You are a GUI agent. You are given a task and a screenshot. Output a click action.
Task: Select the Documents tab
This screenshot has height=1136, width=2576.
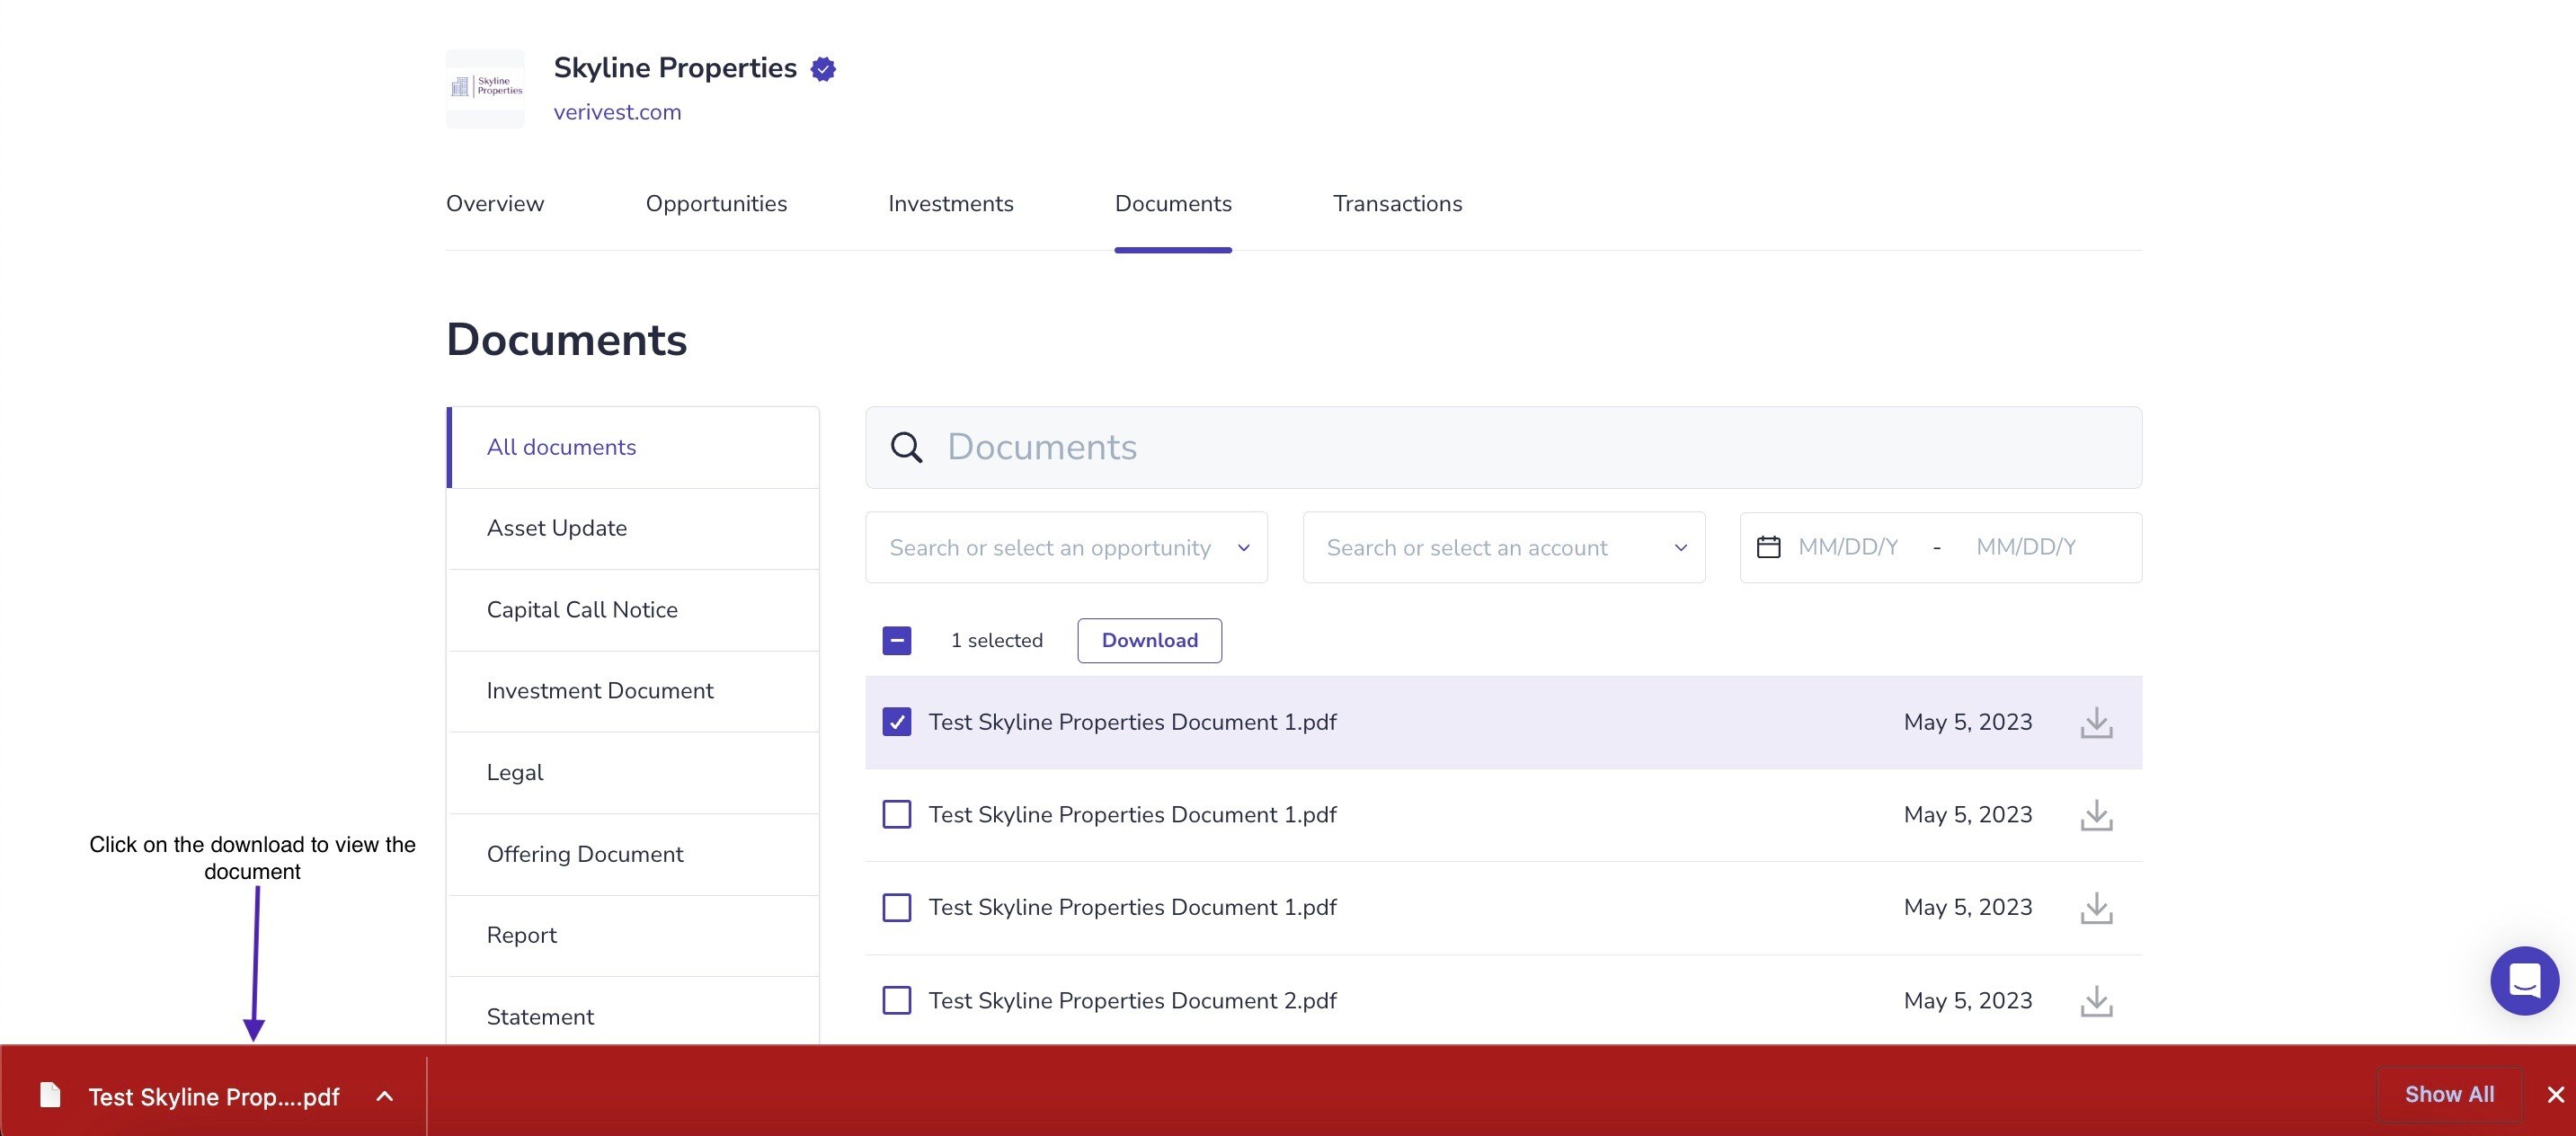click(1173, 203)
